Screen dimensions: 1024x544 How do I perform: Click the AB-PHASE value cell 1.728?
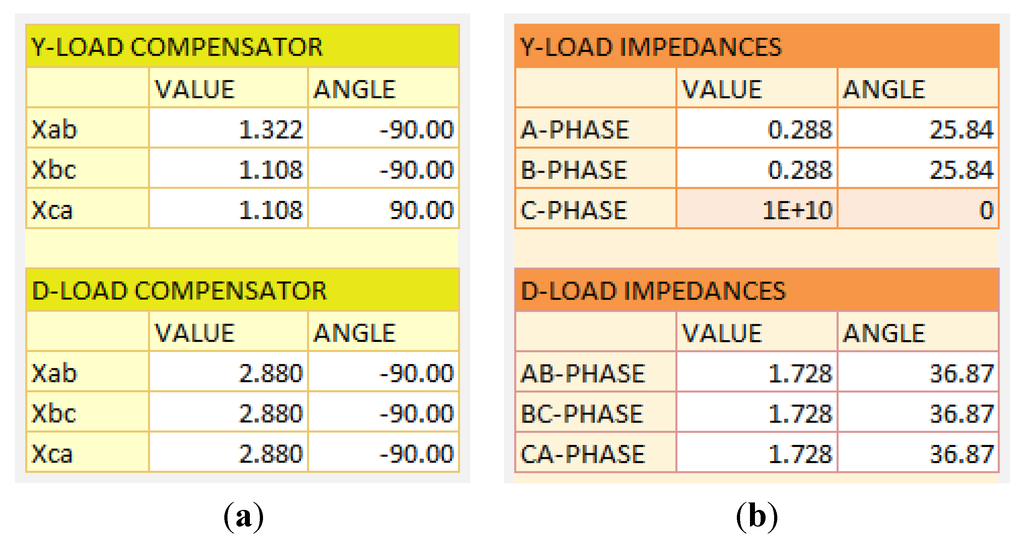(x=756, y=373)
